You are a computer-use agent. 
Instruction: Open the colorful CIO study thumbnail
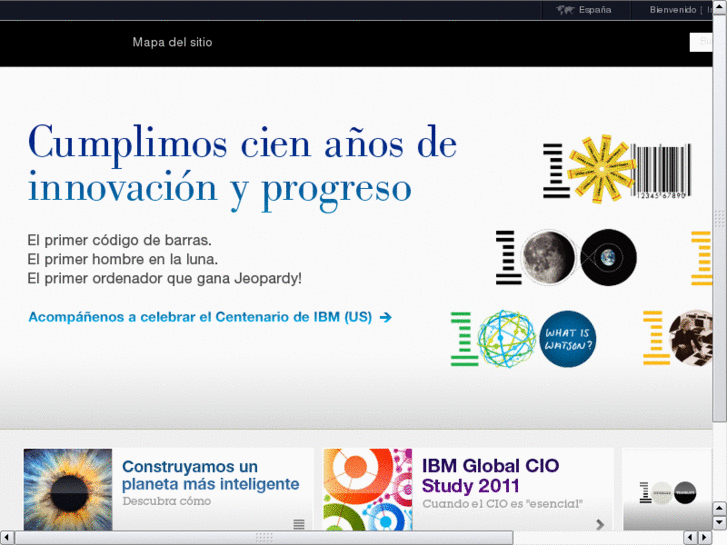click(367, 489)
